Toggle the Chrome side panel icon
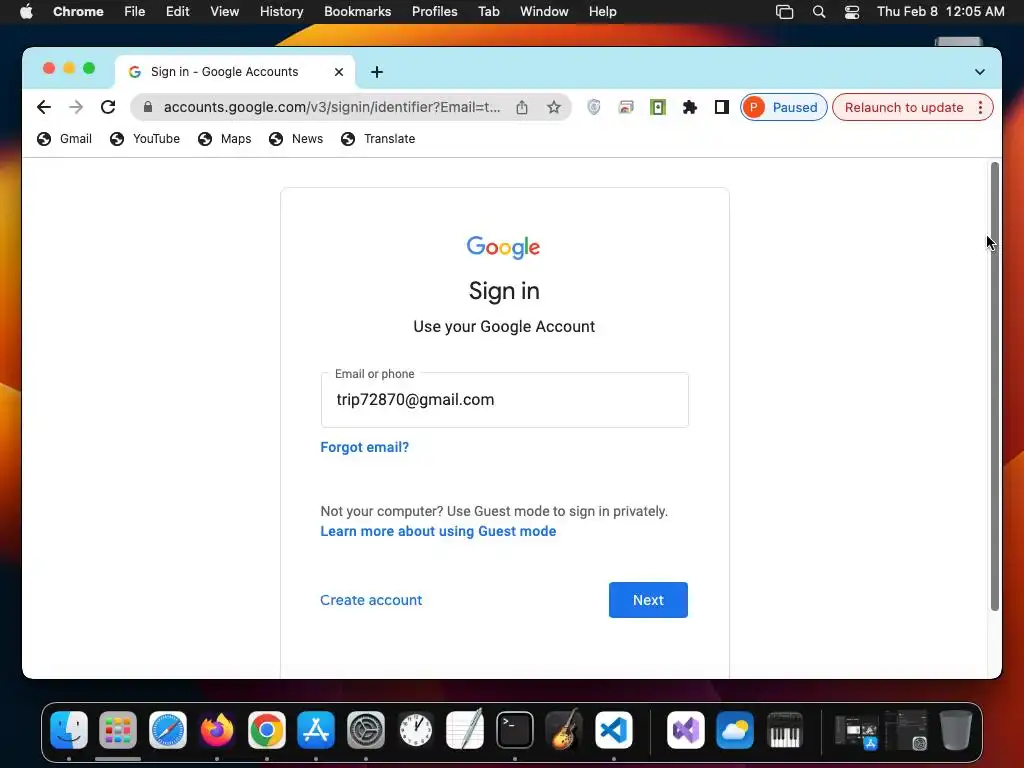Screen dimensions: 1024x768 (x=722, y=107)
